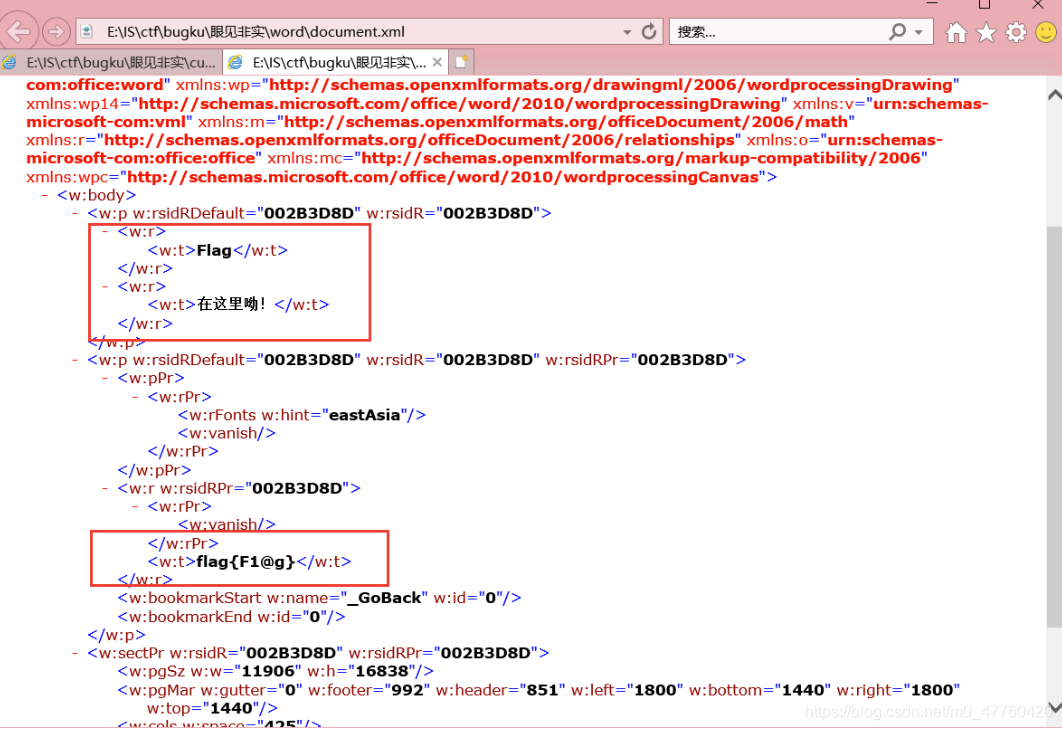Click the officeDocument/2006/math namespace URL
Screen dimensions: 1062x730
click(566, 122)
